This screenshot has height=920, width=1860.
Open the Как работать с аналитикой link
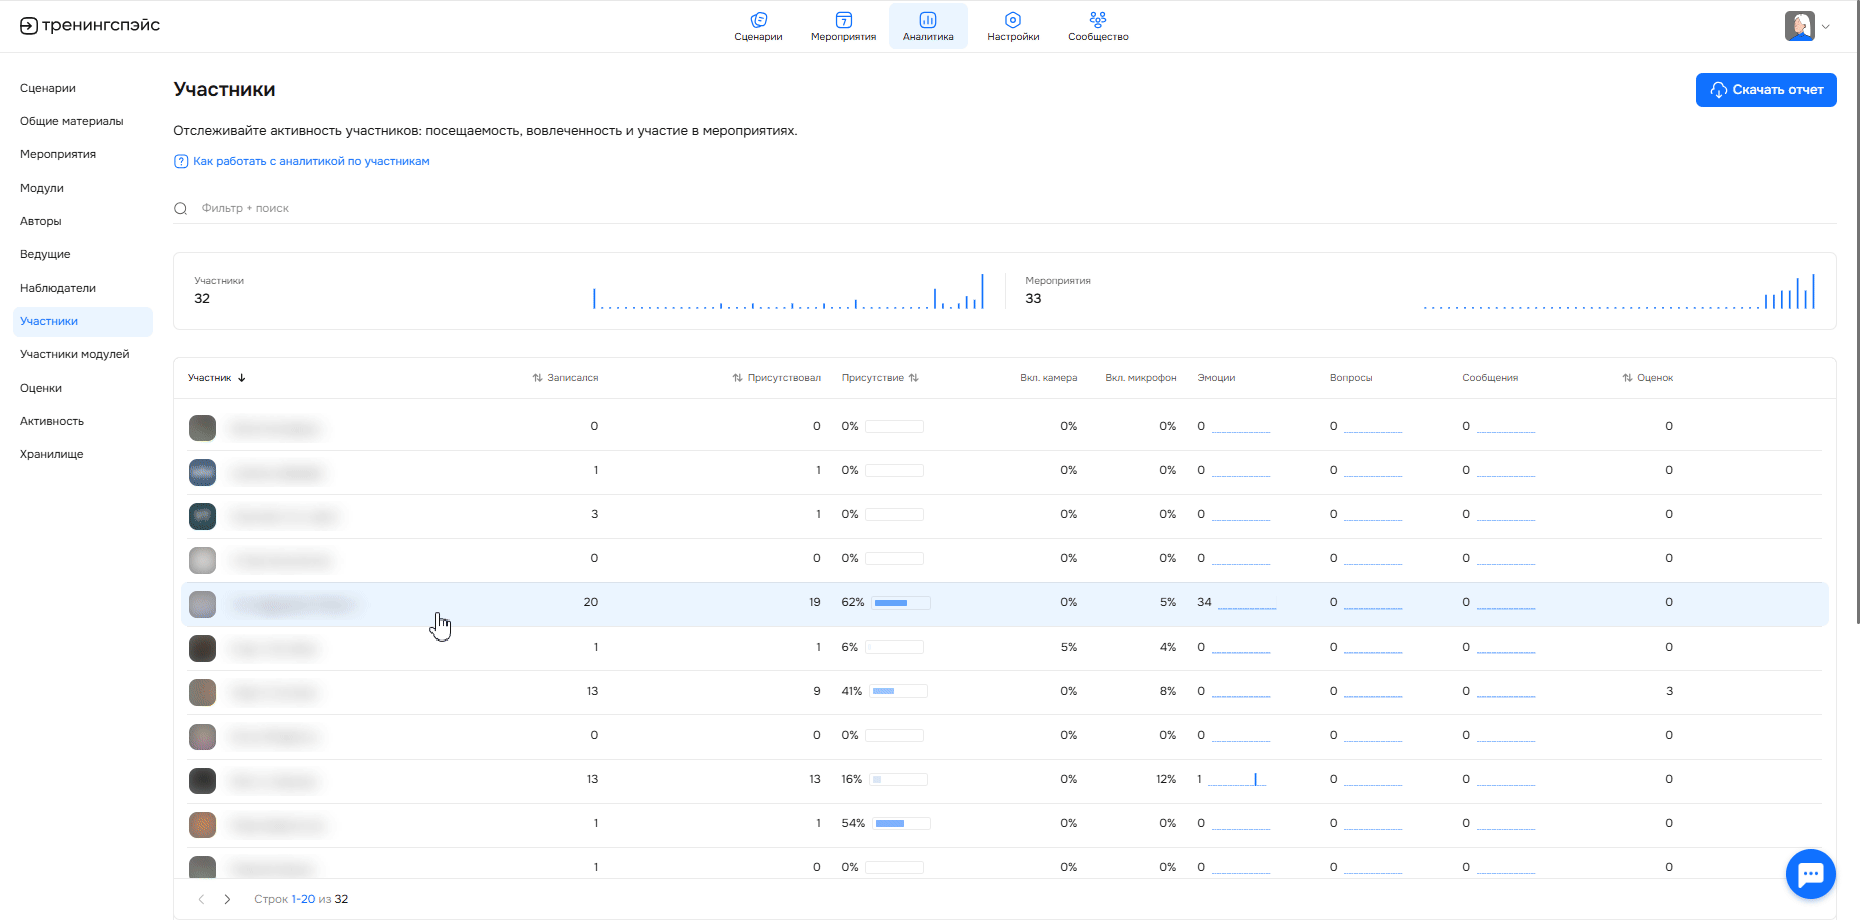(x=310, y=161)
